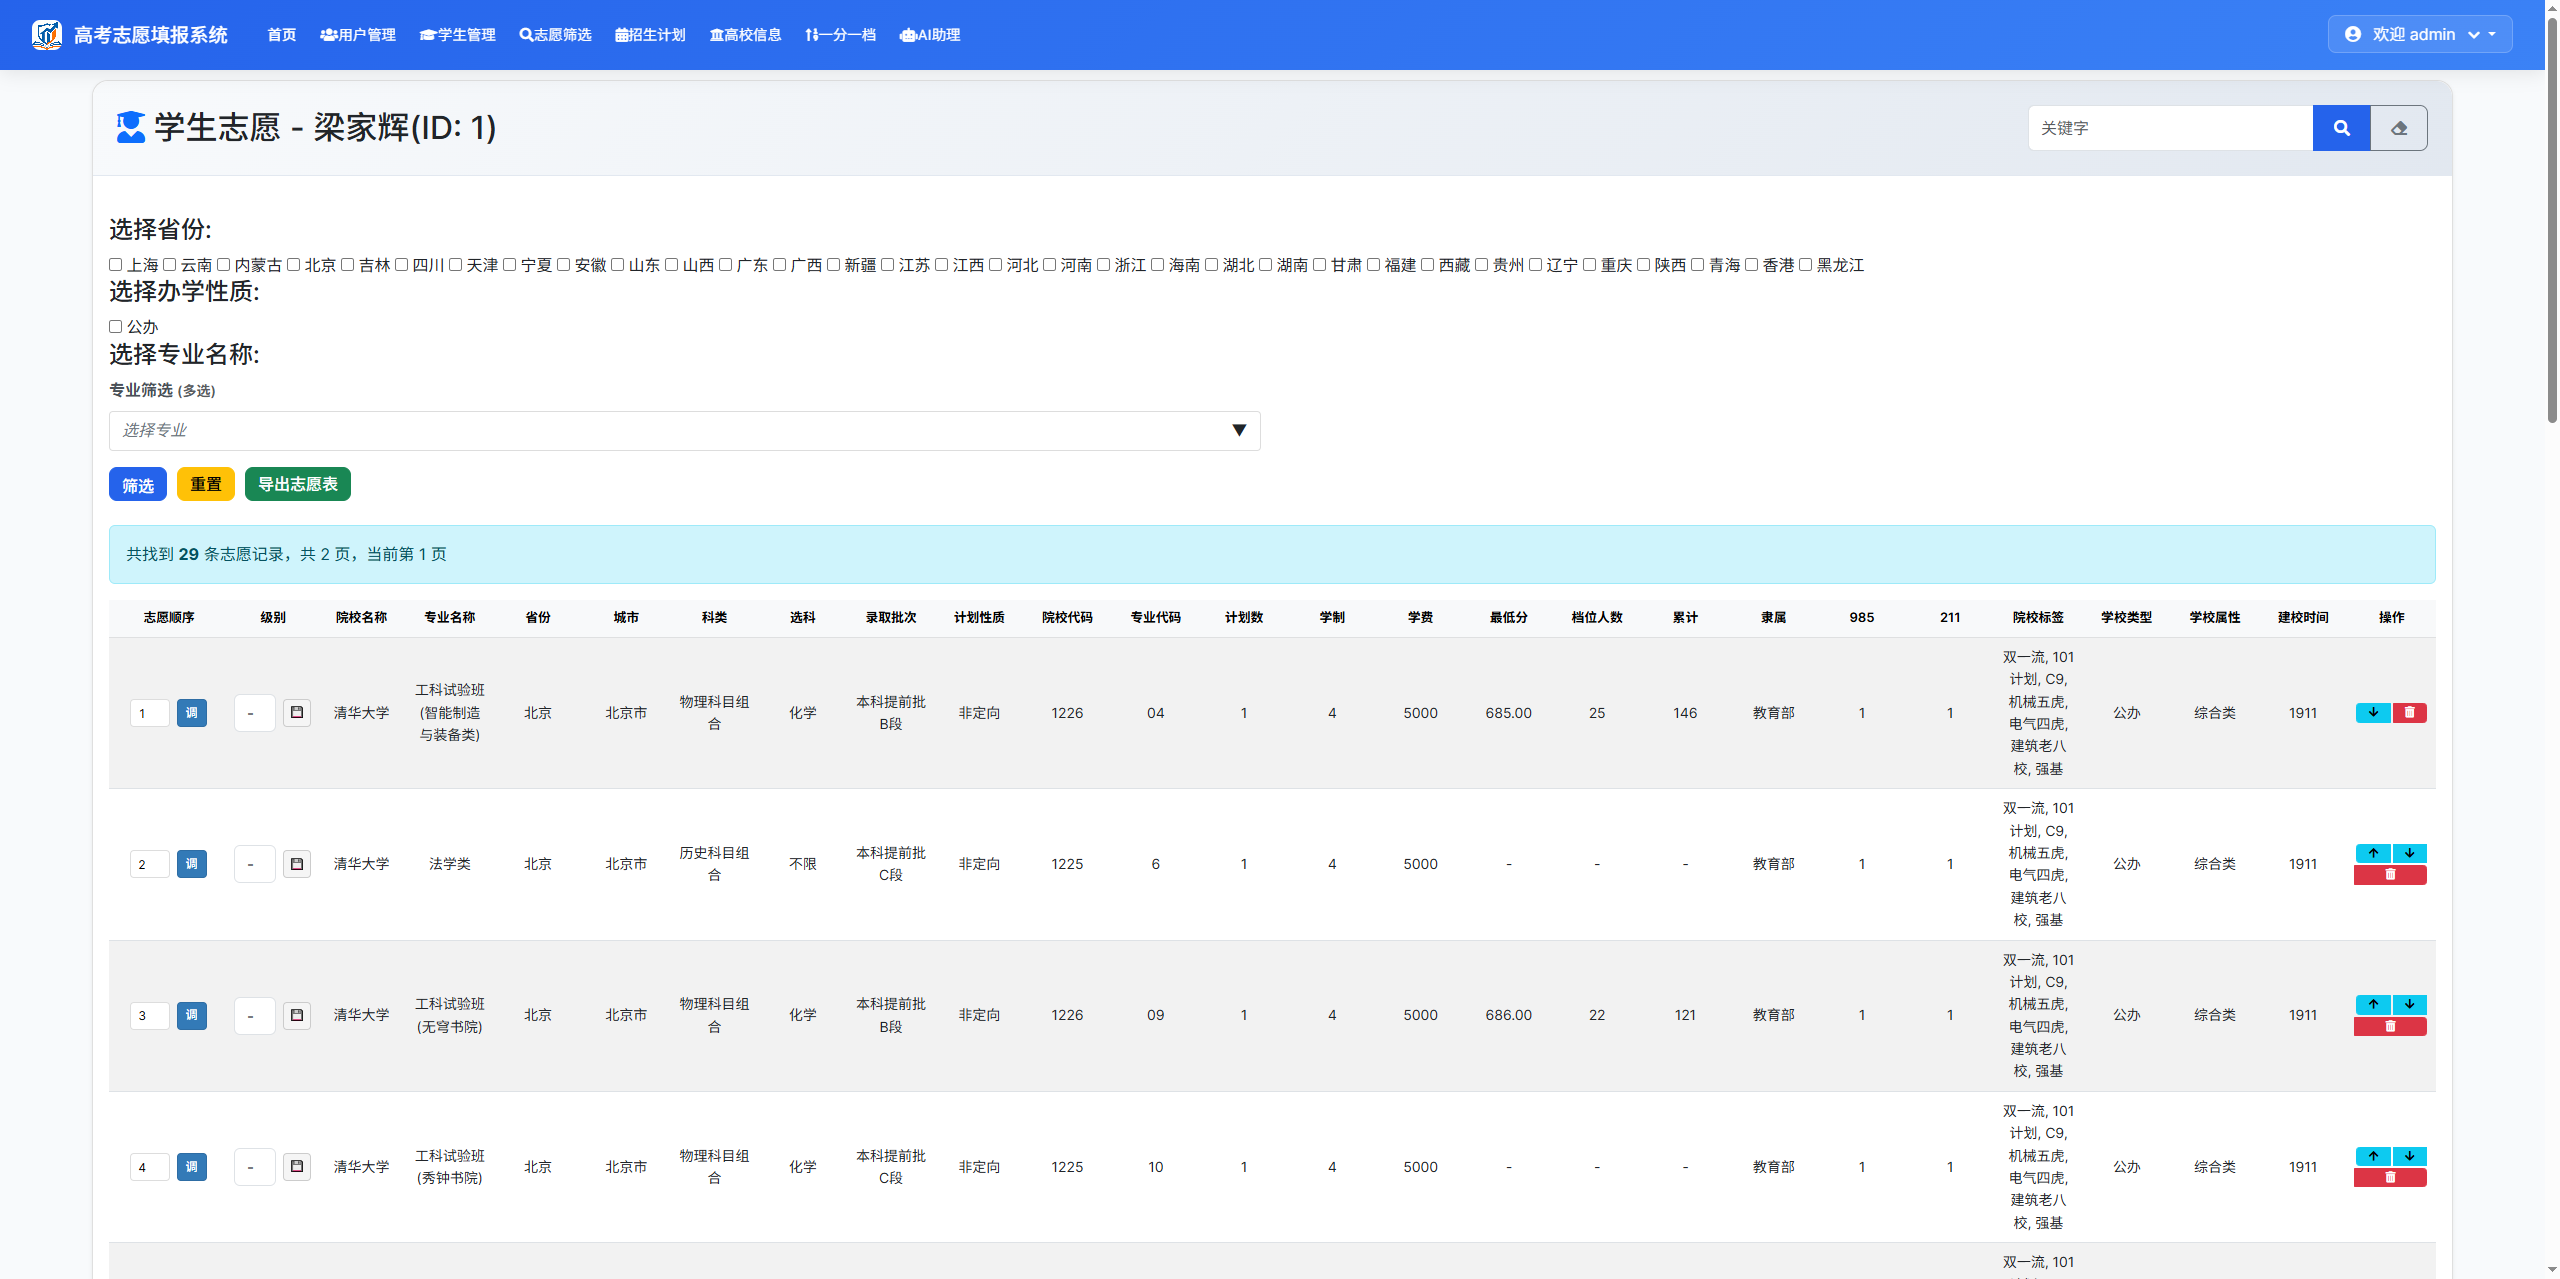This screenshot has width=2560, height=1279.
Task: Expand the 欢迎 admin user menu
Action: click(2420, 34)
